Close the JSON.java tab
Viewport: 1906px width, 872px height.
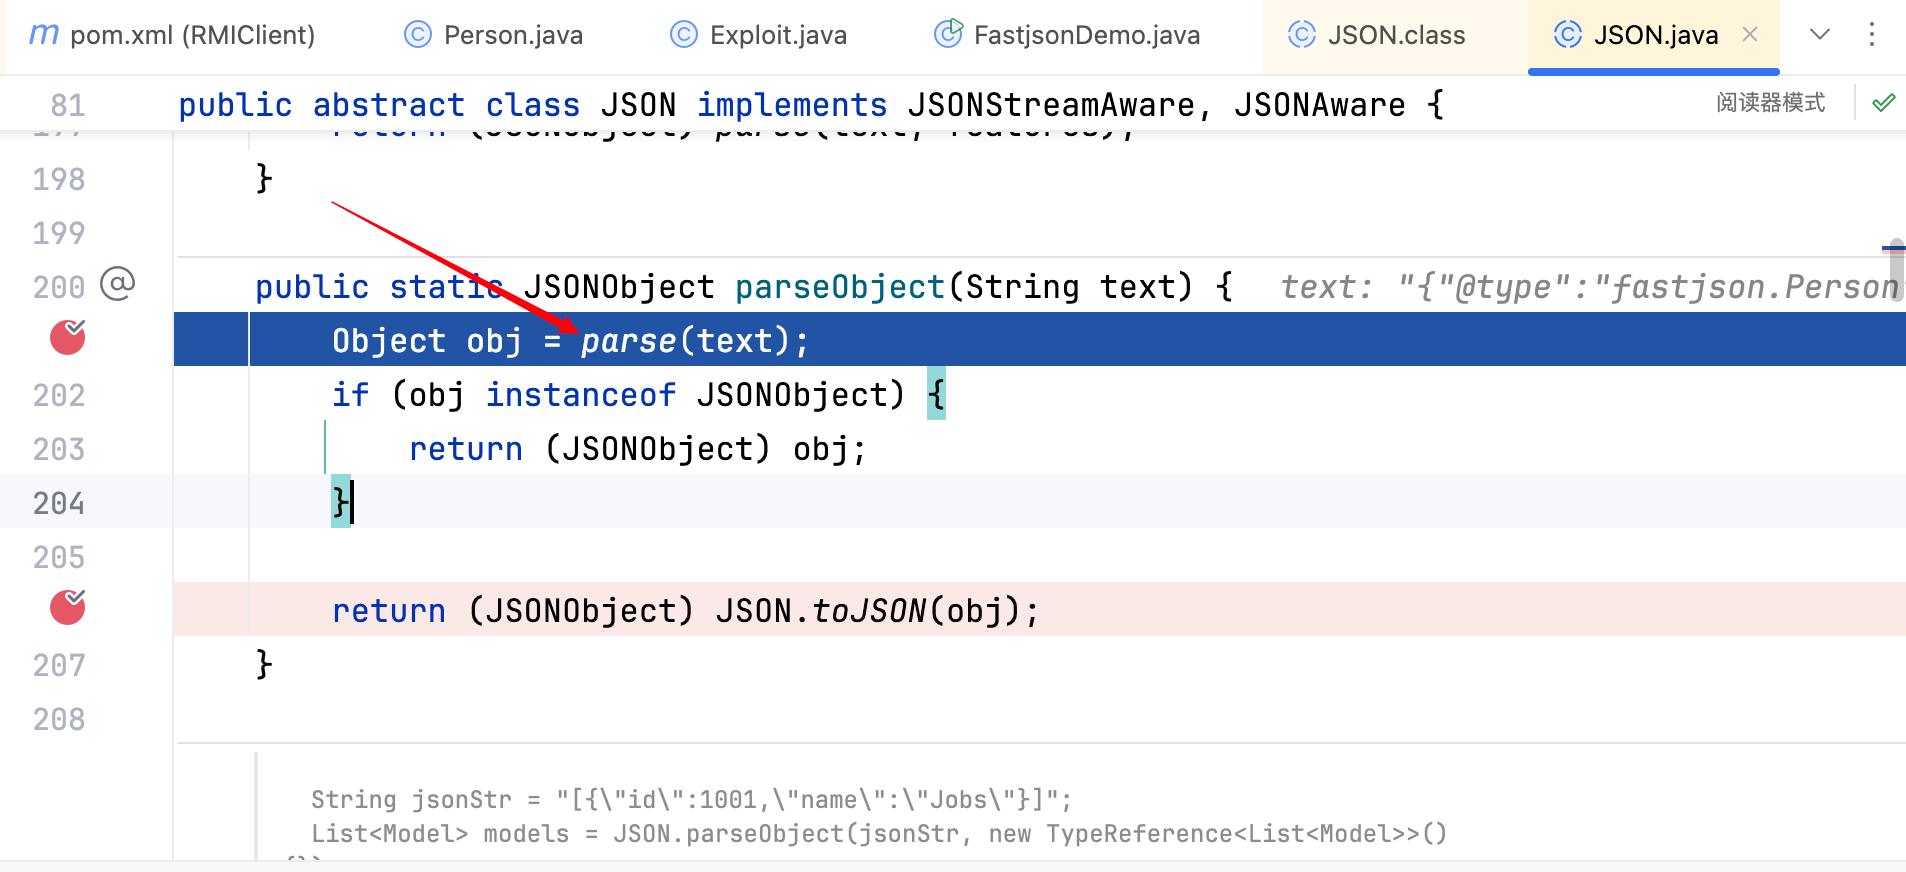pos(1750,34)
